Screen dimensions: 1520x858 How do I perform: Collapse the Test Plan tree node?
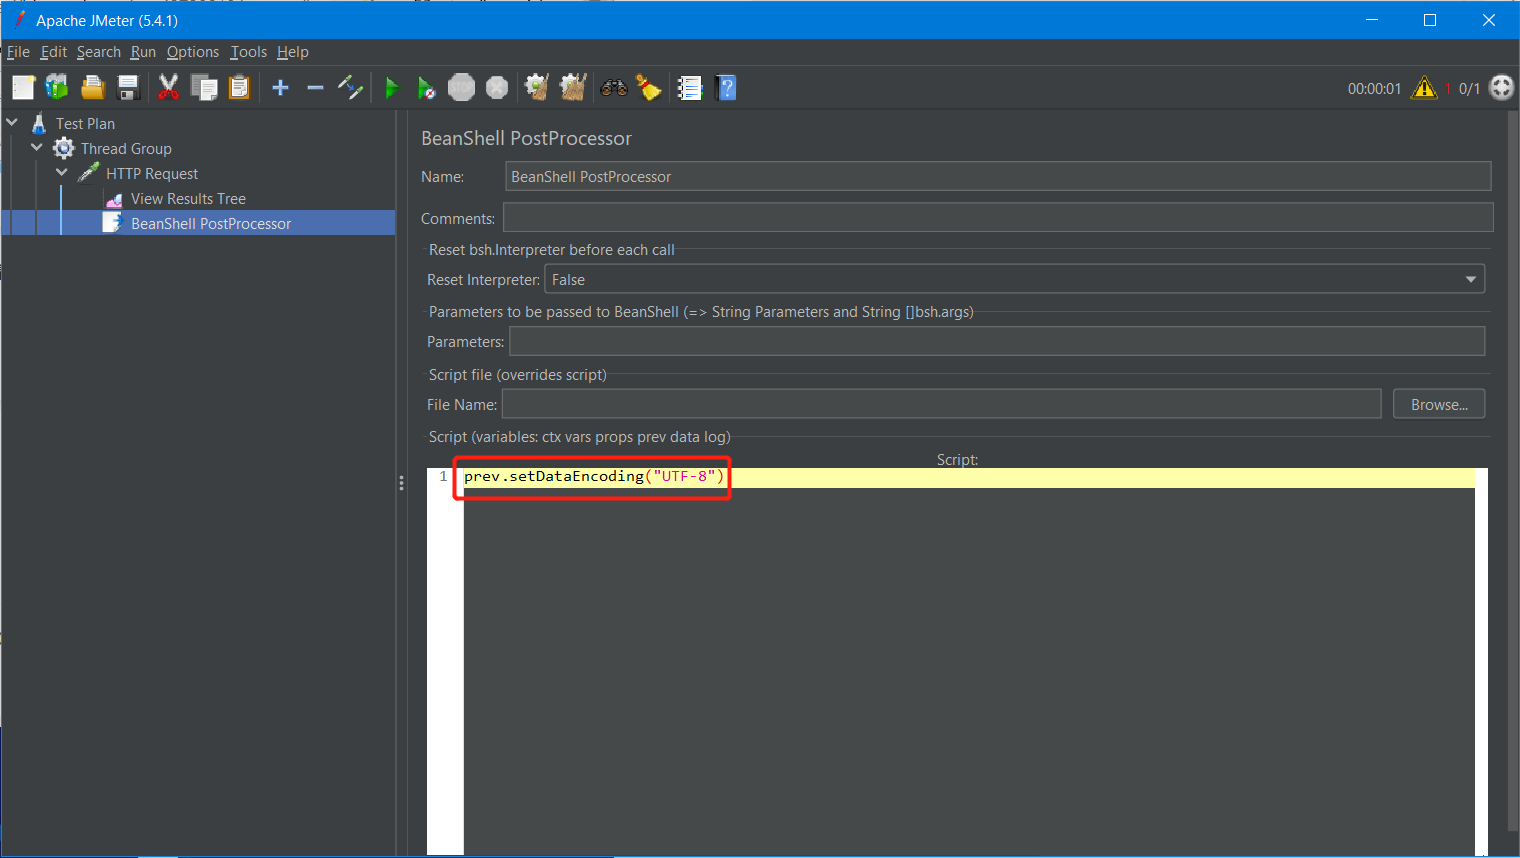click(12, 122)
